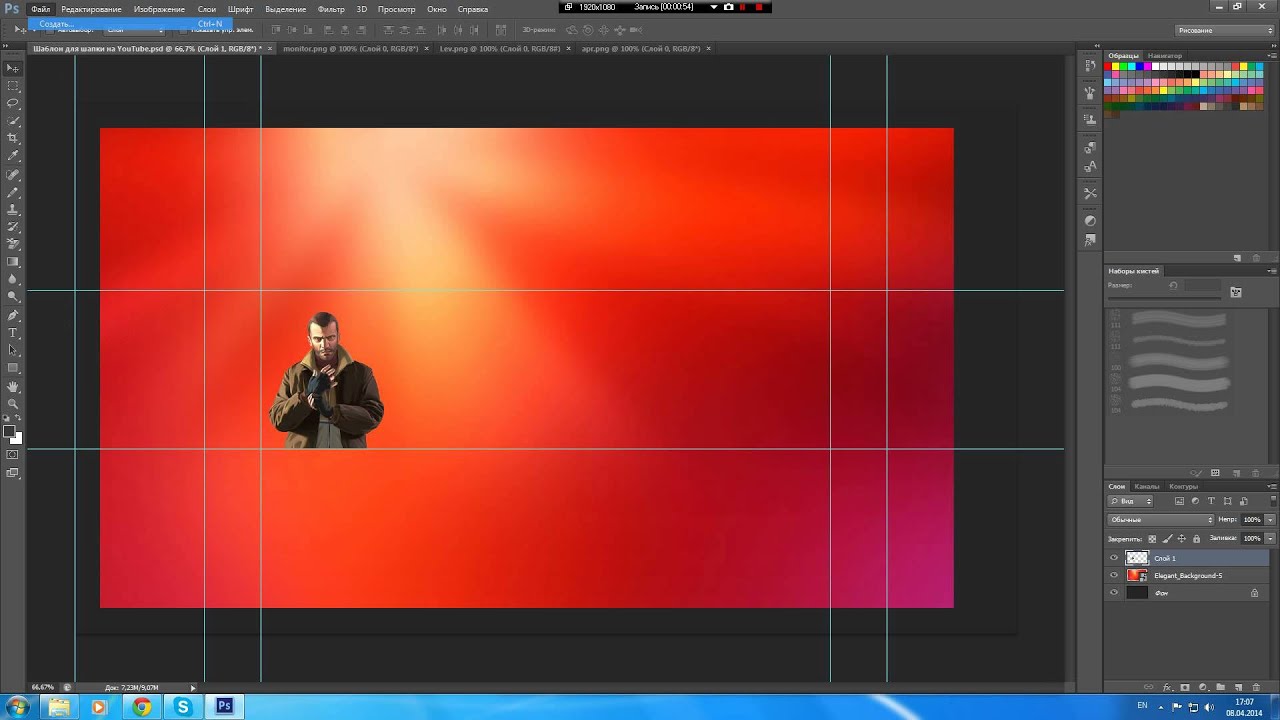Screen dimensions: 1280x720
Task: Toggle lock image pixels brush icon
Action: pos(1167,539)
